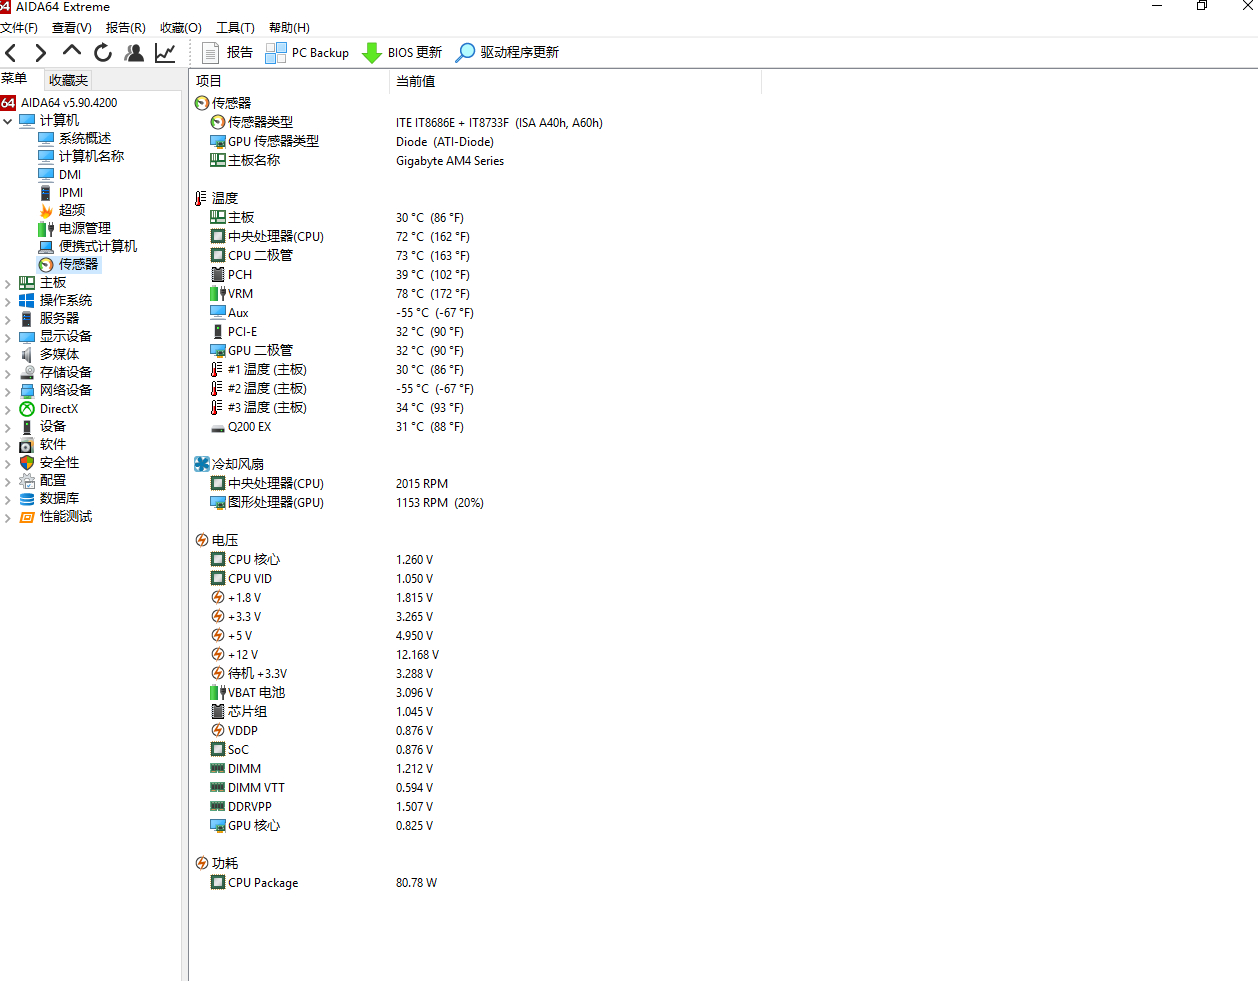Open the 报告(R) menu
The height and width of the screenshot is (981, 1258).
pos(126,28)
